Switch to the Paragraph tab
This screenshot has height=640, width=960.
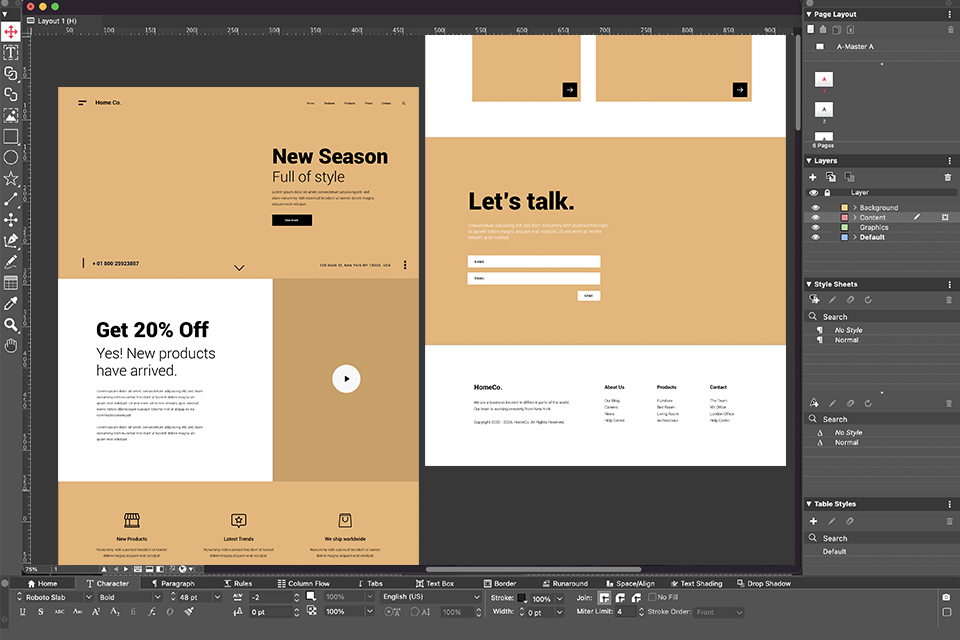(x=173, y=584)
